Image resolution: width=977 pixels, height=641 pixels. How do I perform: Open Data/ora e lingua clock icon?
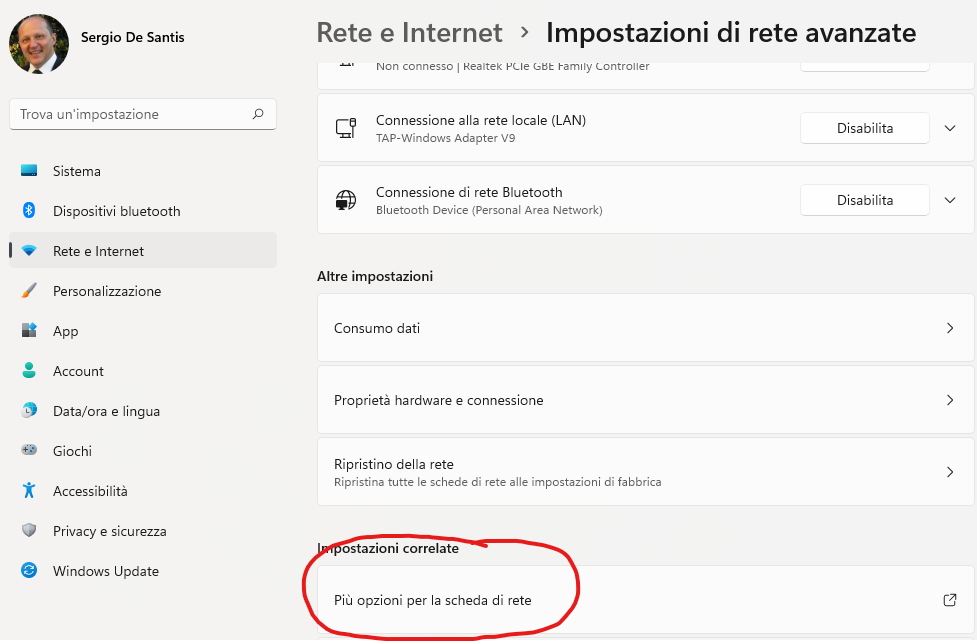click(29, 411)
